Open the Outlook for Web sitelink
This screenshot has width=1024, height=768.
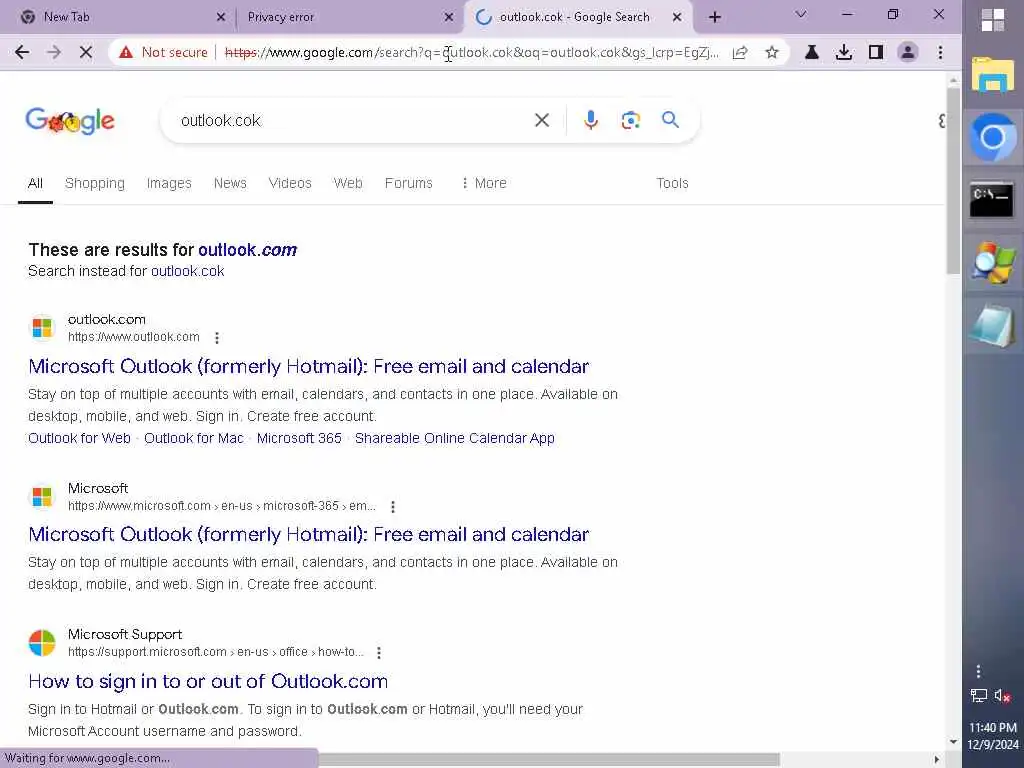coord(80,438)
